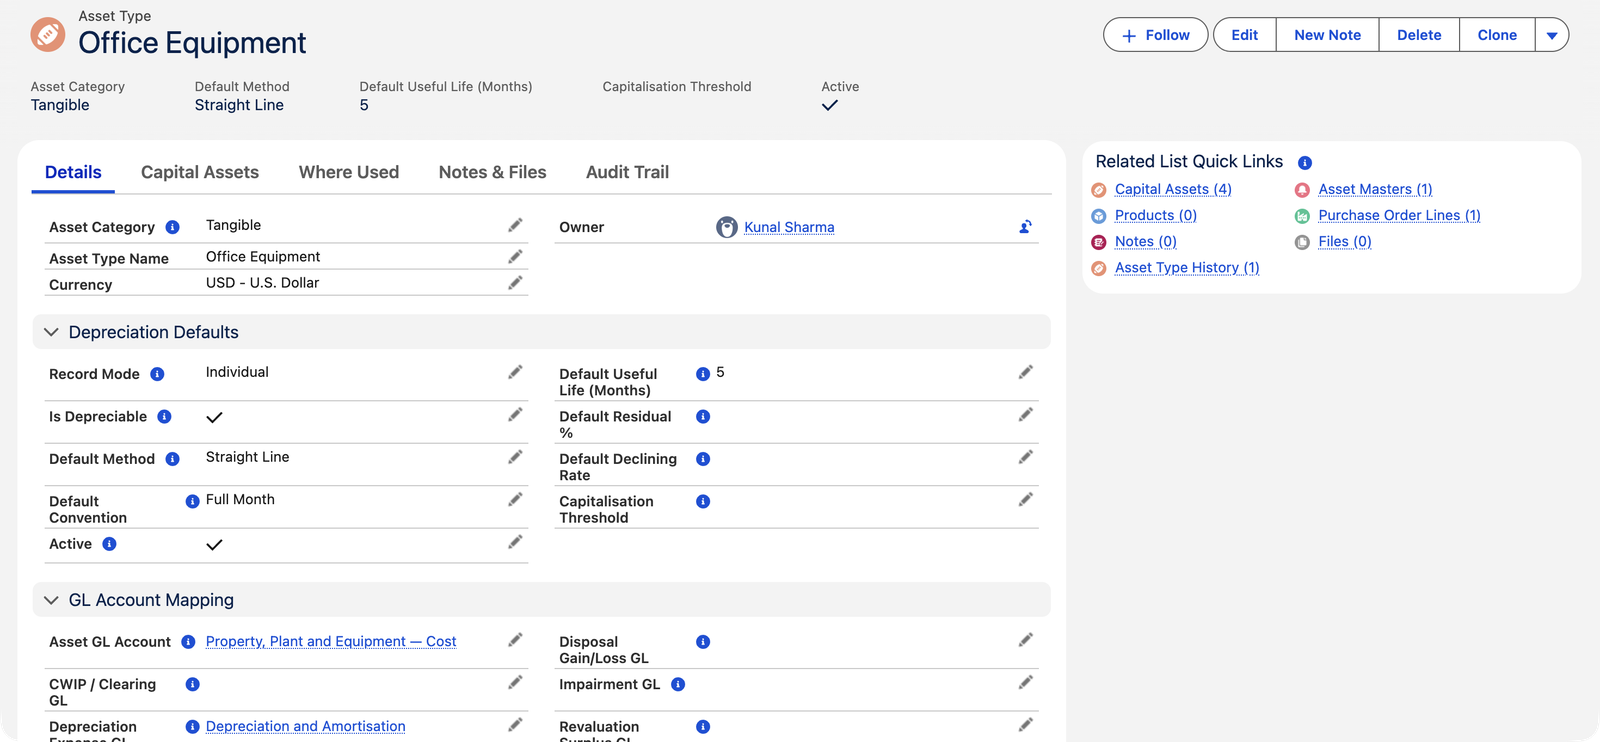Open Asset Type History (1) quick link
The width and height of the screenshot is (1600, 742).
pos(1187,267)
